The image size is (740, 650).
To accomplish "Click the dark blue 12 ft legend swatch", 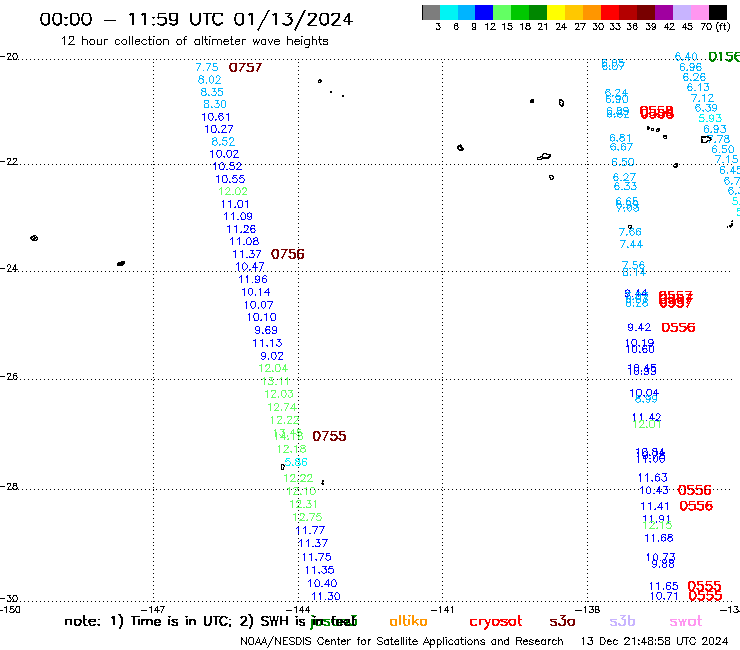I will coord(484,12).
